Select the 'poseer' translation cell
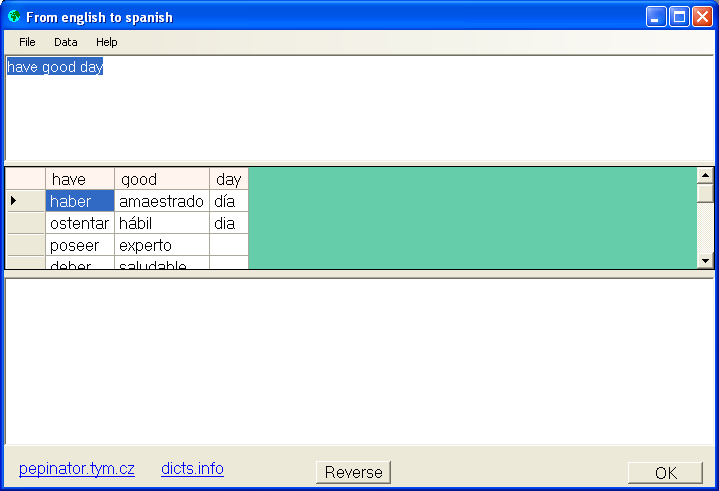 pyautogui.click(x=80, y=245)
